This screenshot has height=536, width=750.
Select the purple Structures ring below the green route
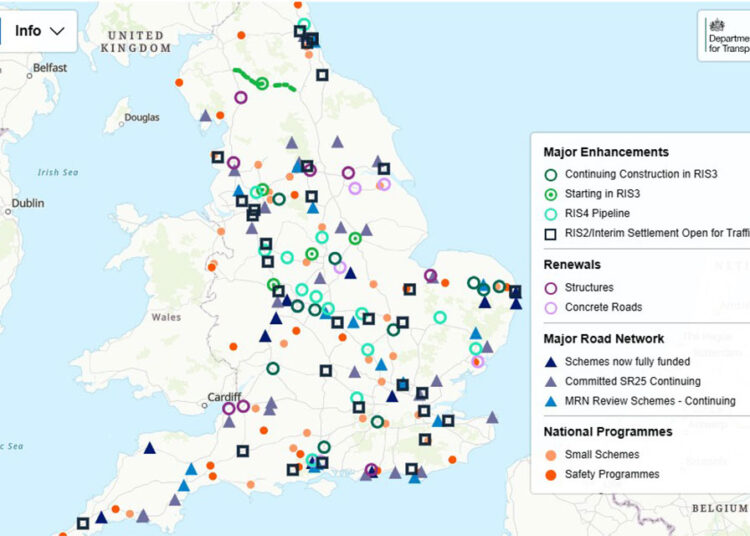tap(241, 98)
